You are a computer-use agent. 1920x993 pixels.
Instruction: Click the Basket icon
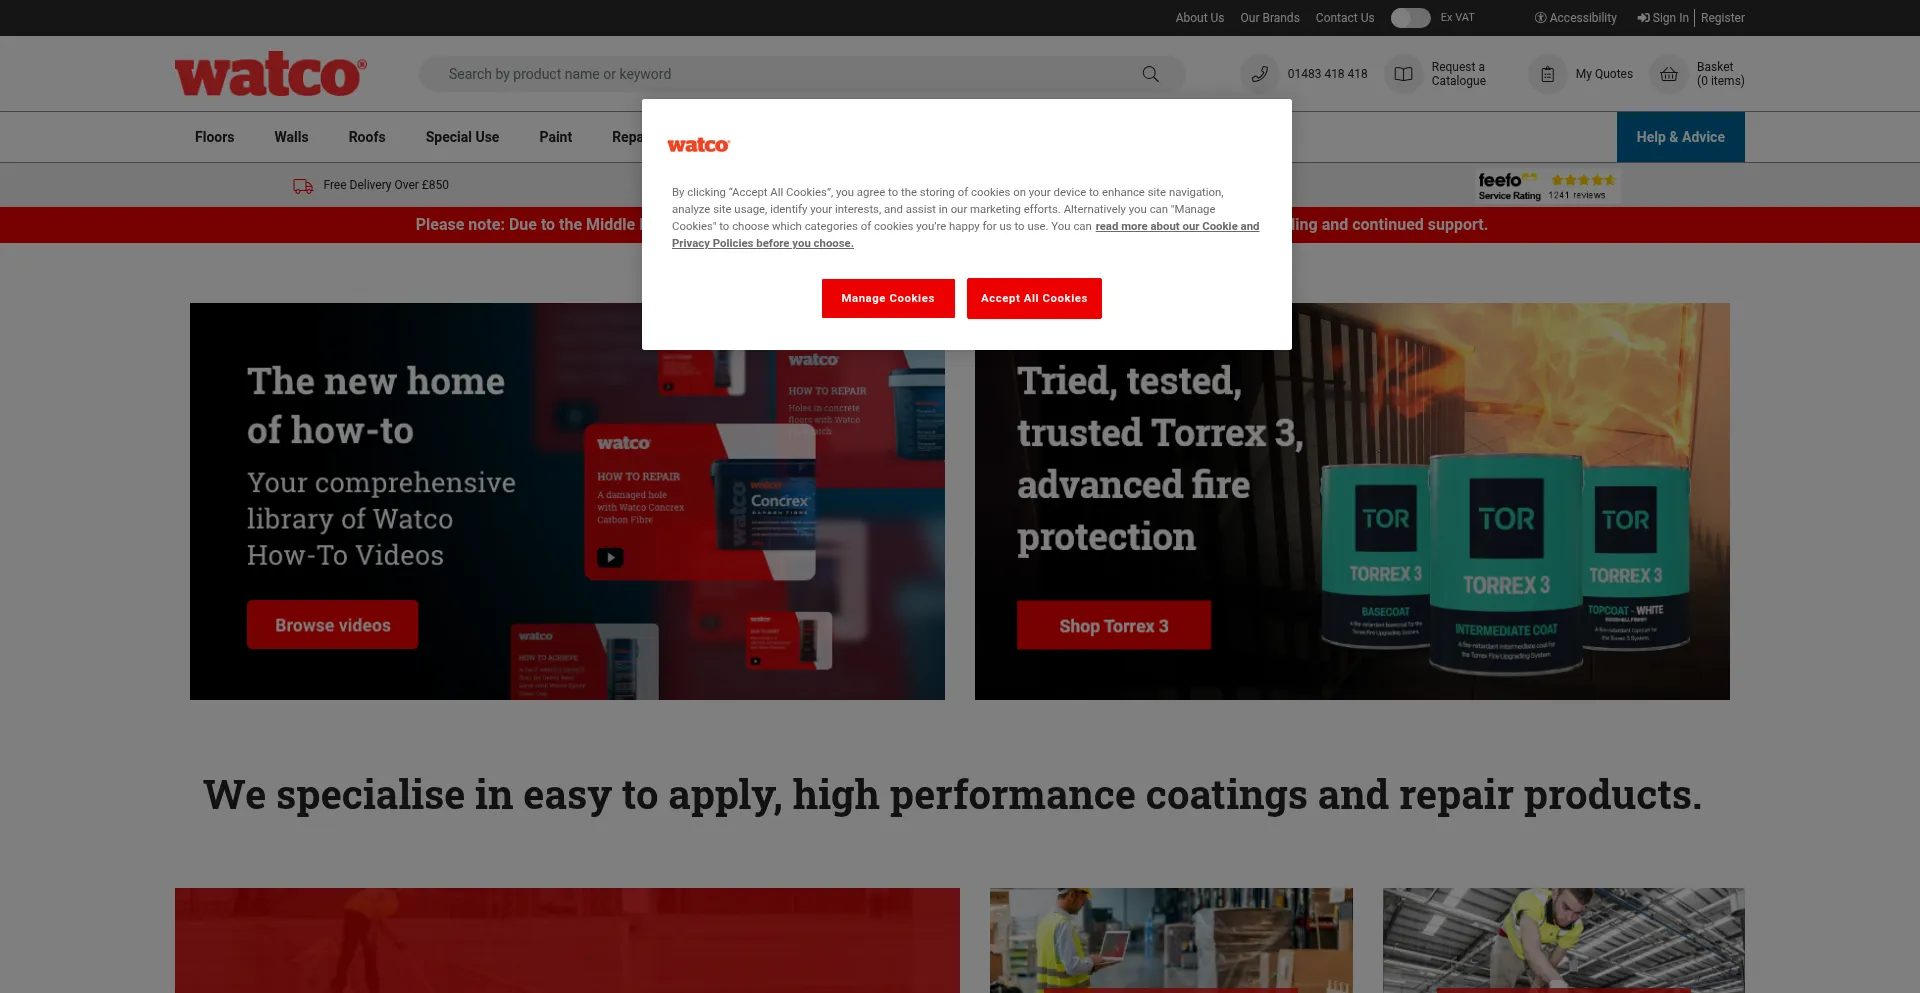pos(1669,74)
